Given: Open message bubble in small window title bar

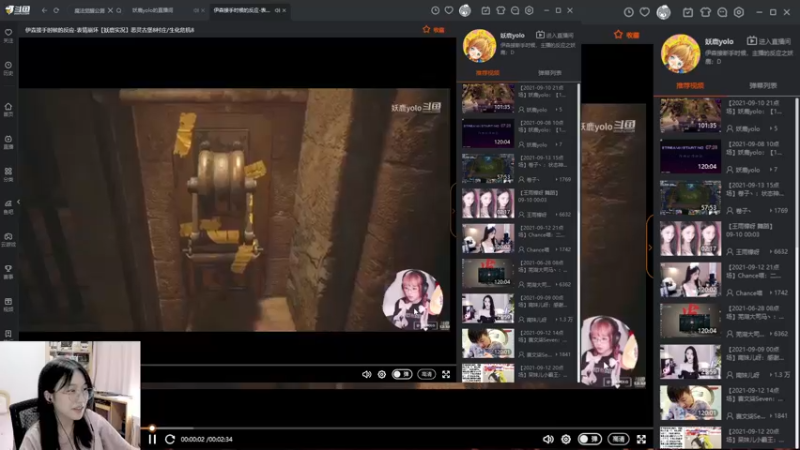Looking at the screenshot, I should click(515, 10).
